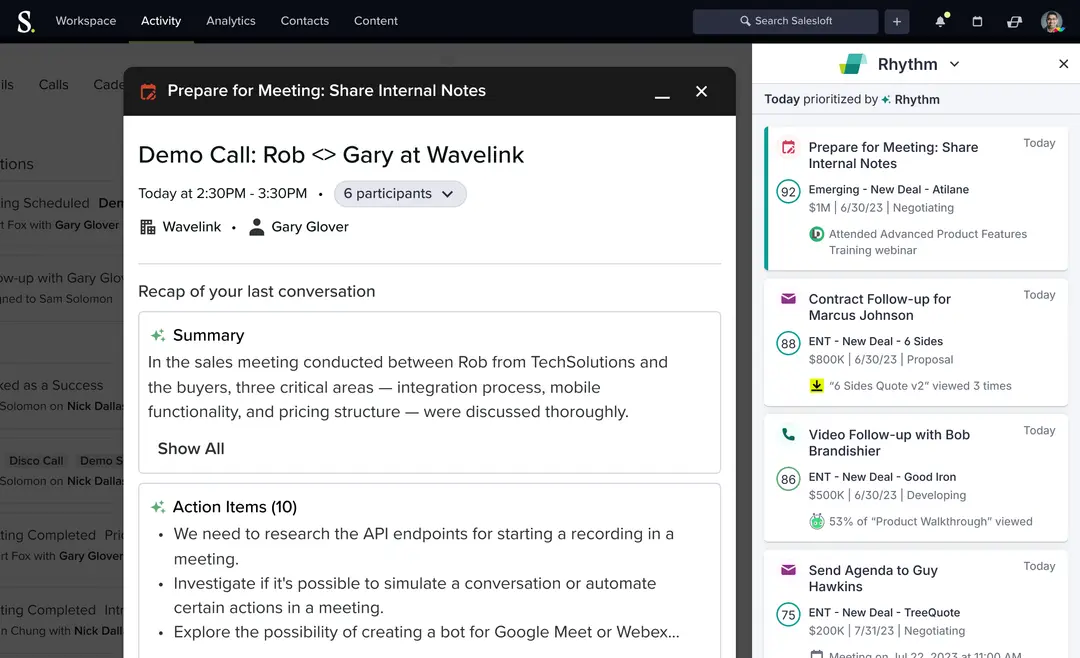Open the notifications bell
This screenshot has width=1080, height=658.
pyautogui.click(x=941, y=21)
